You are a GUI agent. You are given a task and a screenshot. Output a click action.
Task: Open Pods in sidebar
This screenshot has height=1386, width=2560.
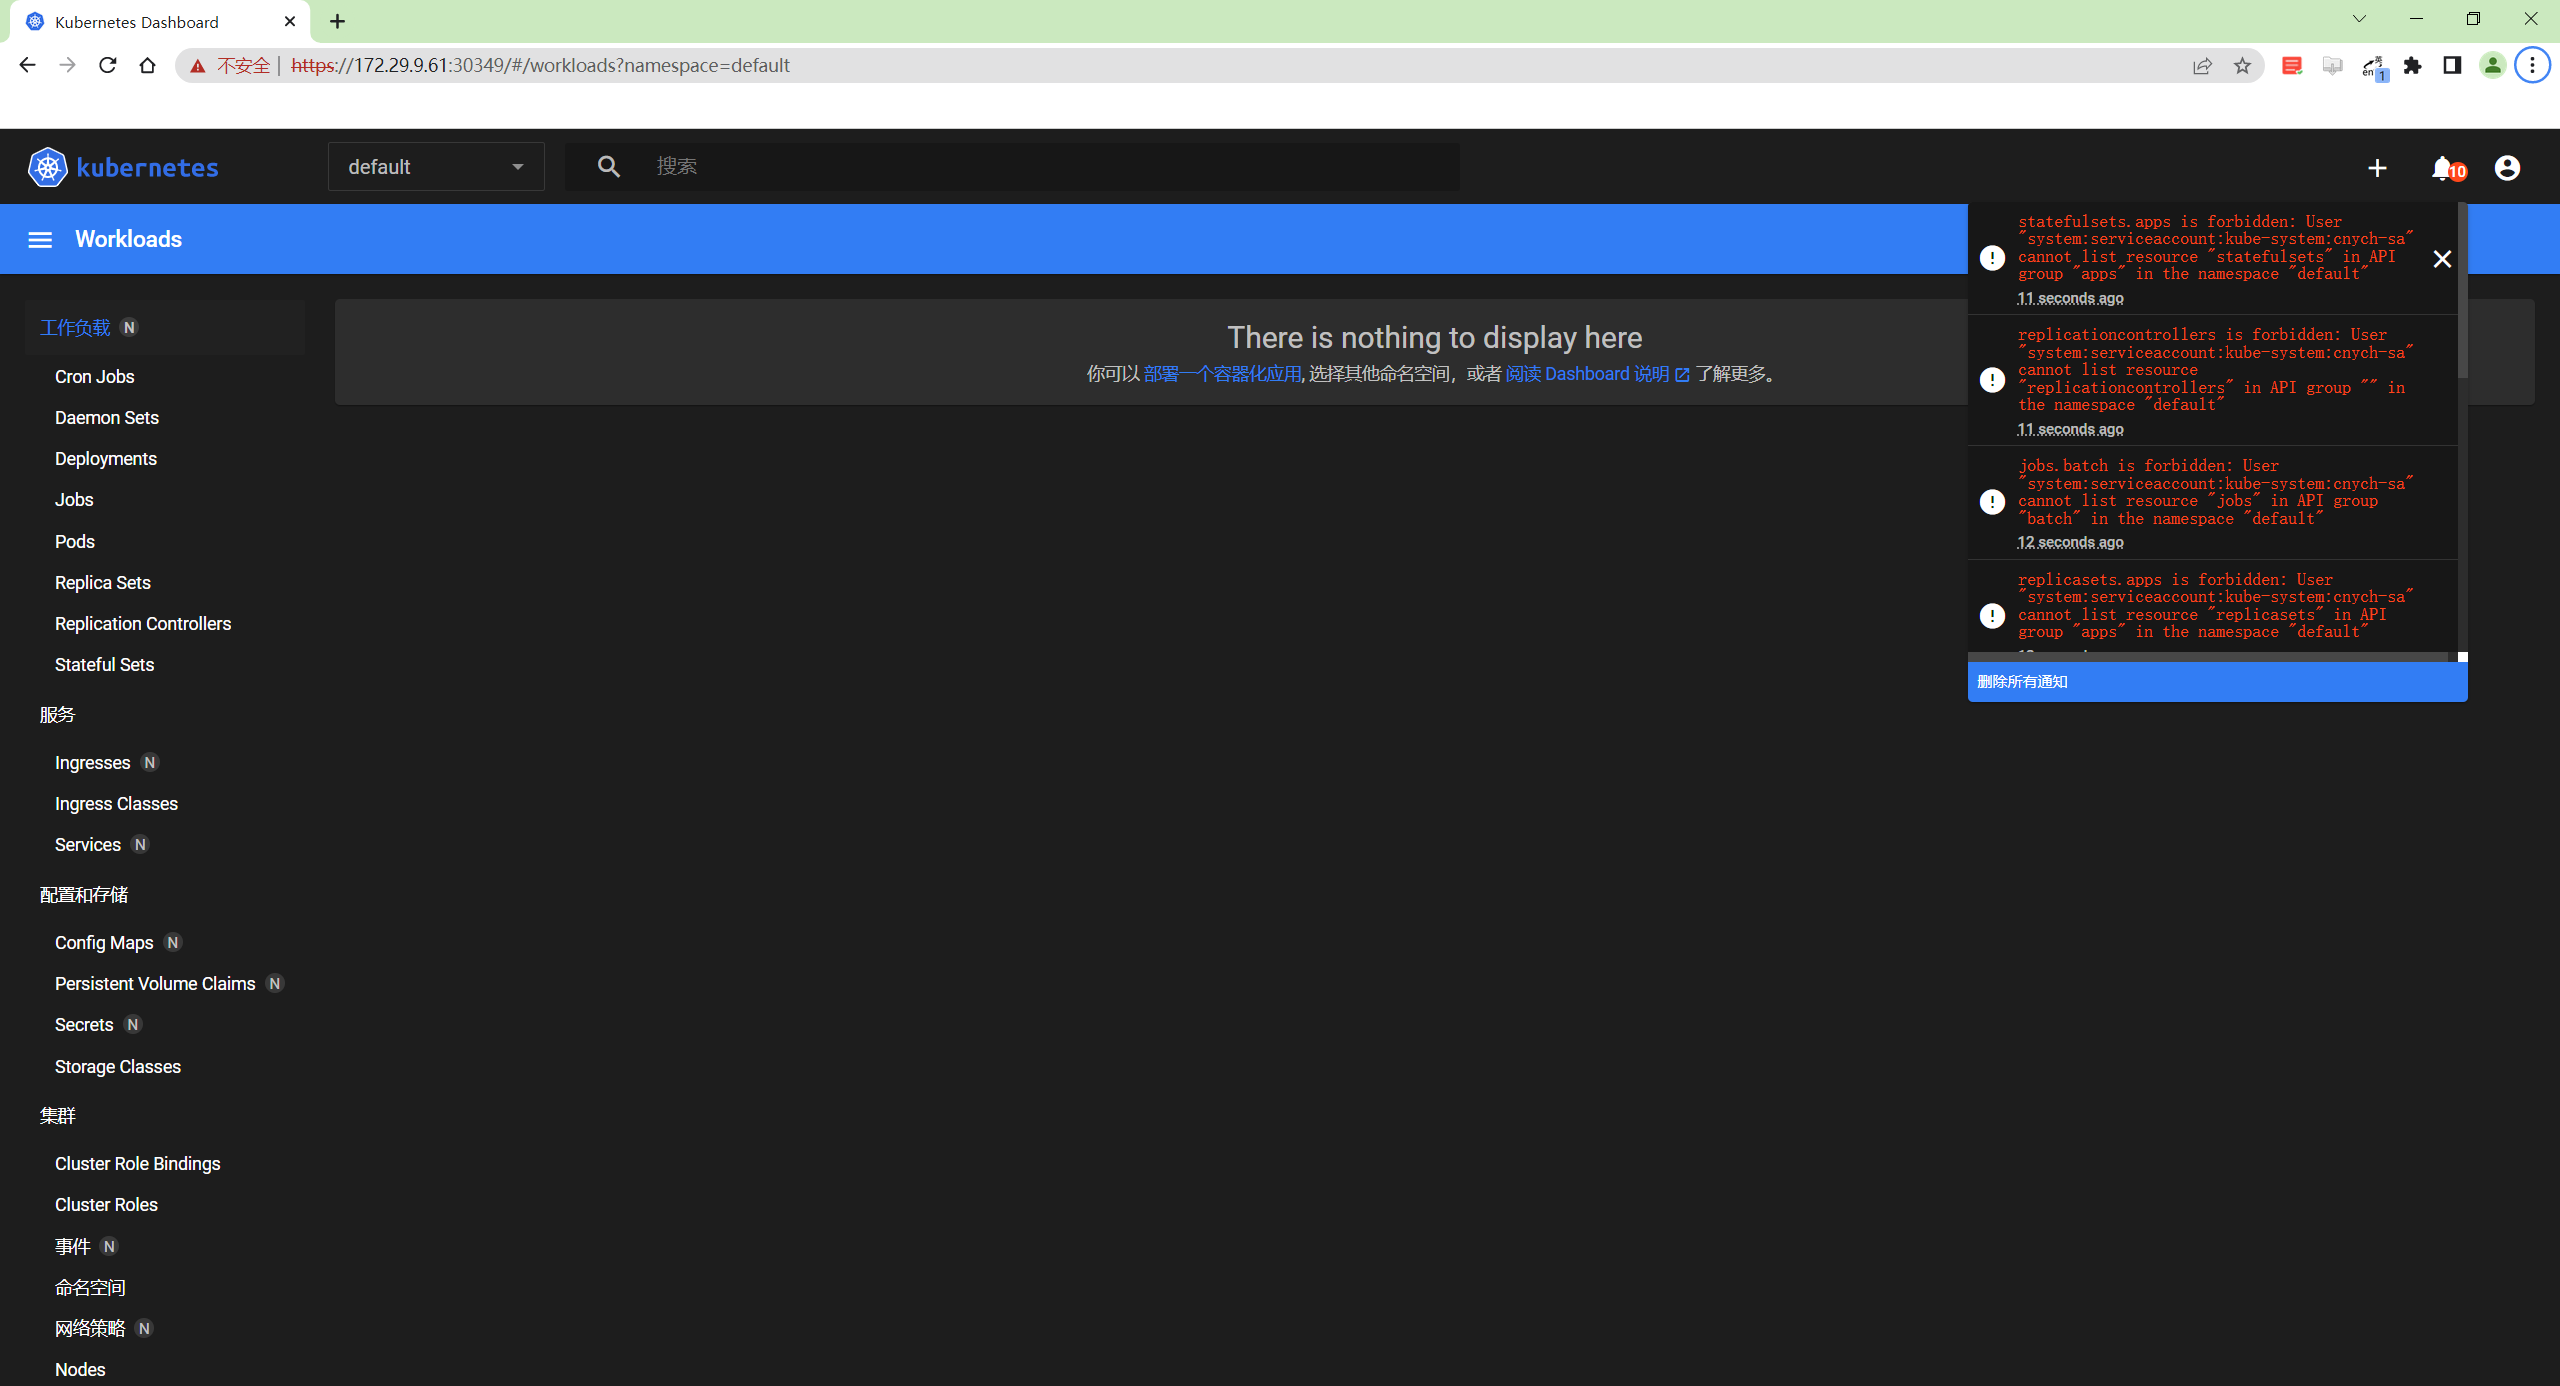click(x=75, y=542)
